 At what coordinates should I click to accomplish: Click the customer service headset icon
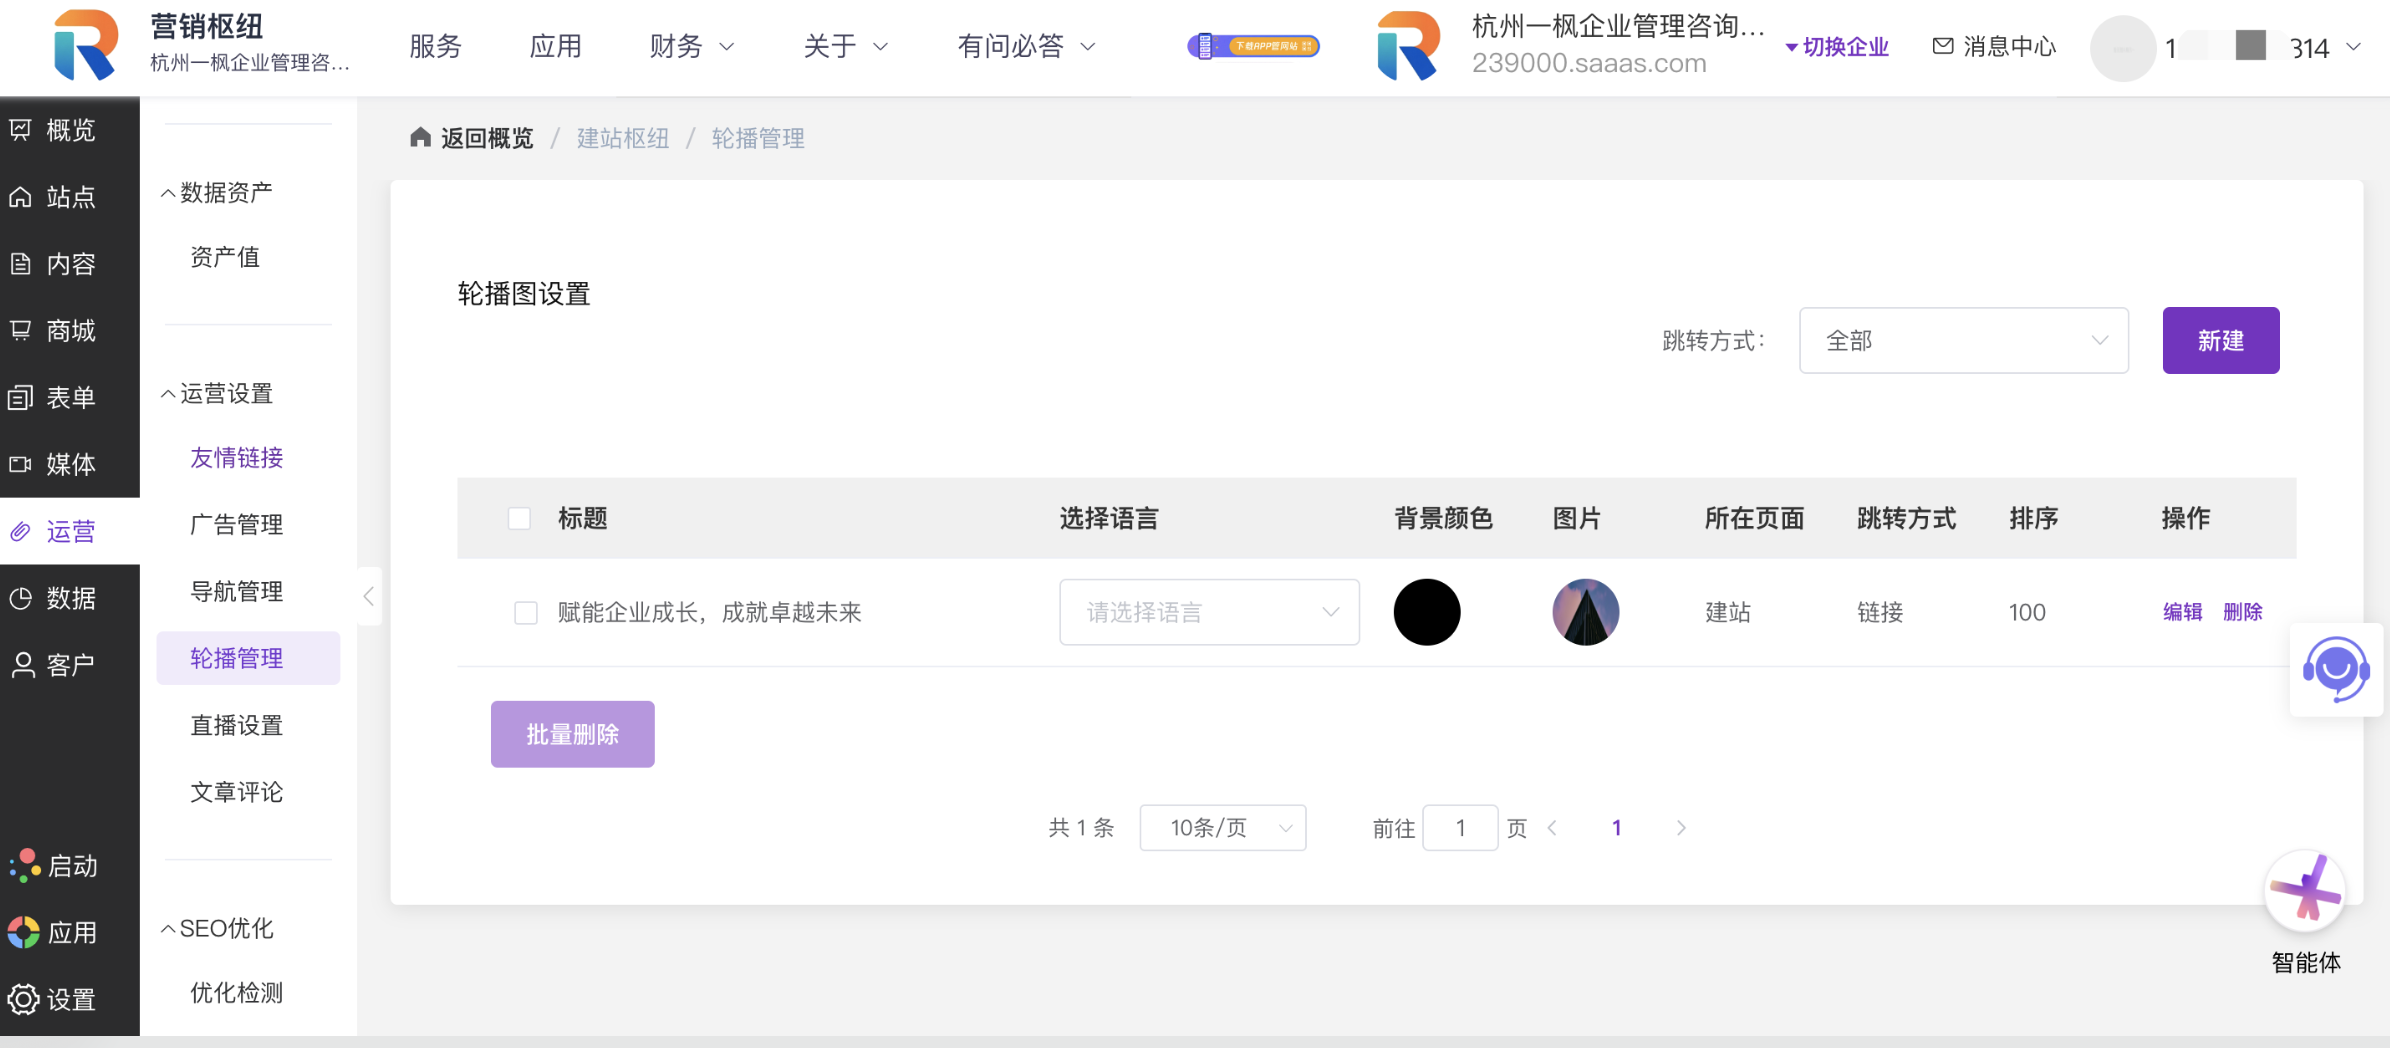tap(2336, 669)
